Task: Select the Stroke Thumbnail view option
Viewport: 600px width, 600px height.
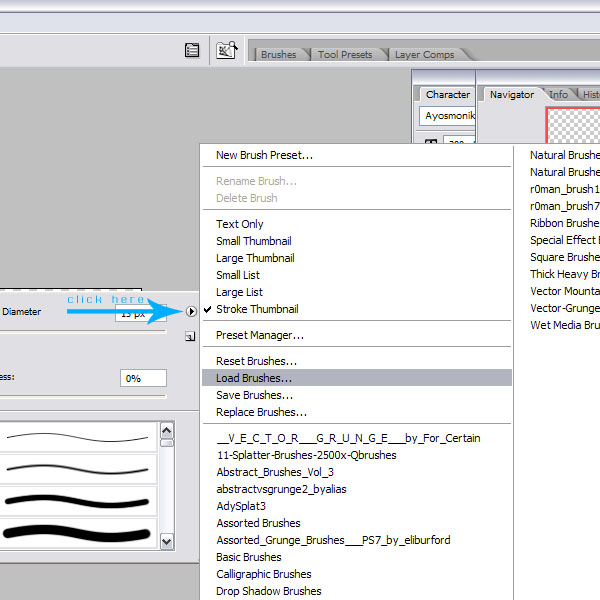Action: pos(257,309)
